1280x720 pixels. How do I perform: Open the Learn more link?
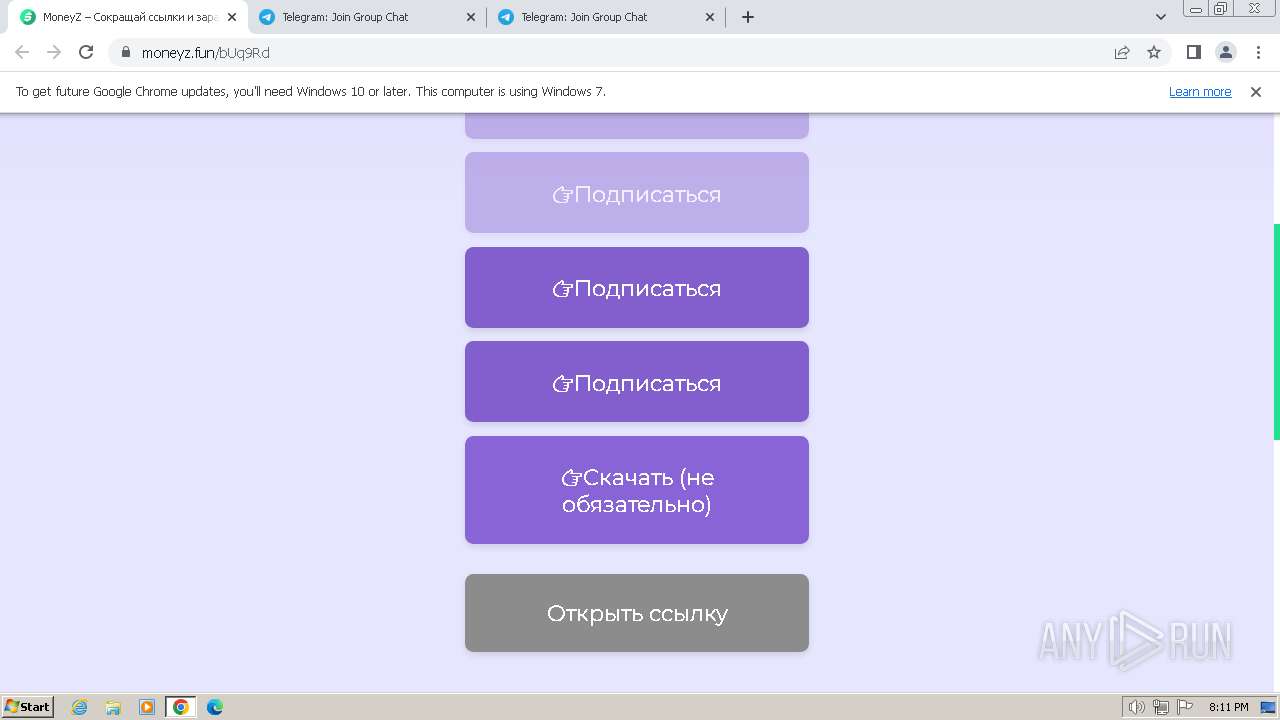click(1200, 91)
